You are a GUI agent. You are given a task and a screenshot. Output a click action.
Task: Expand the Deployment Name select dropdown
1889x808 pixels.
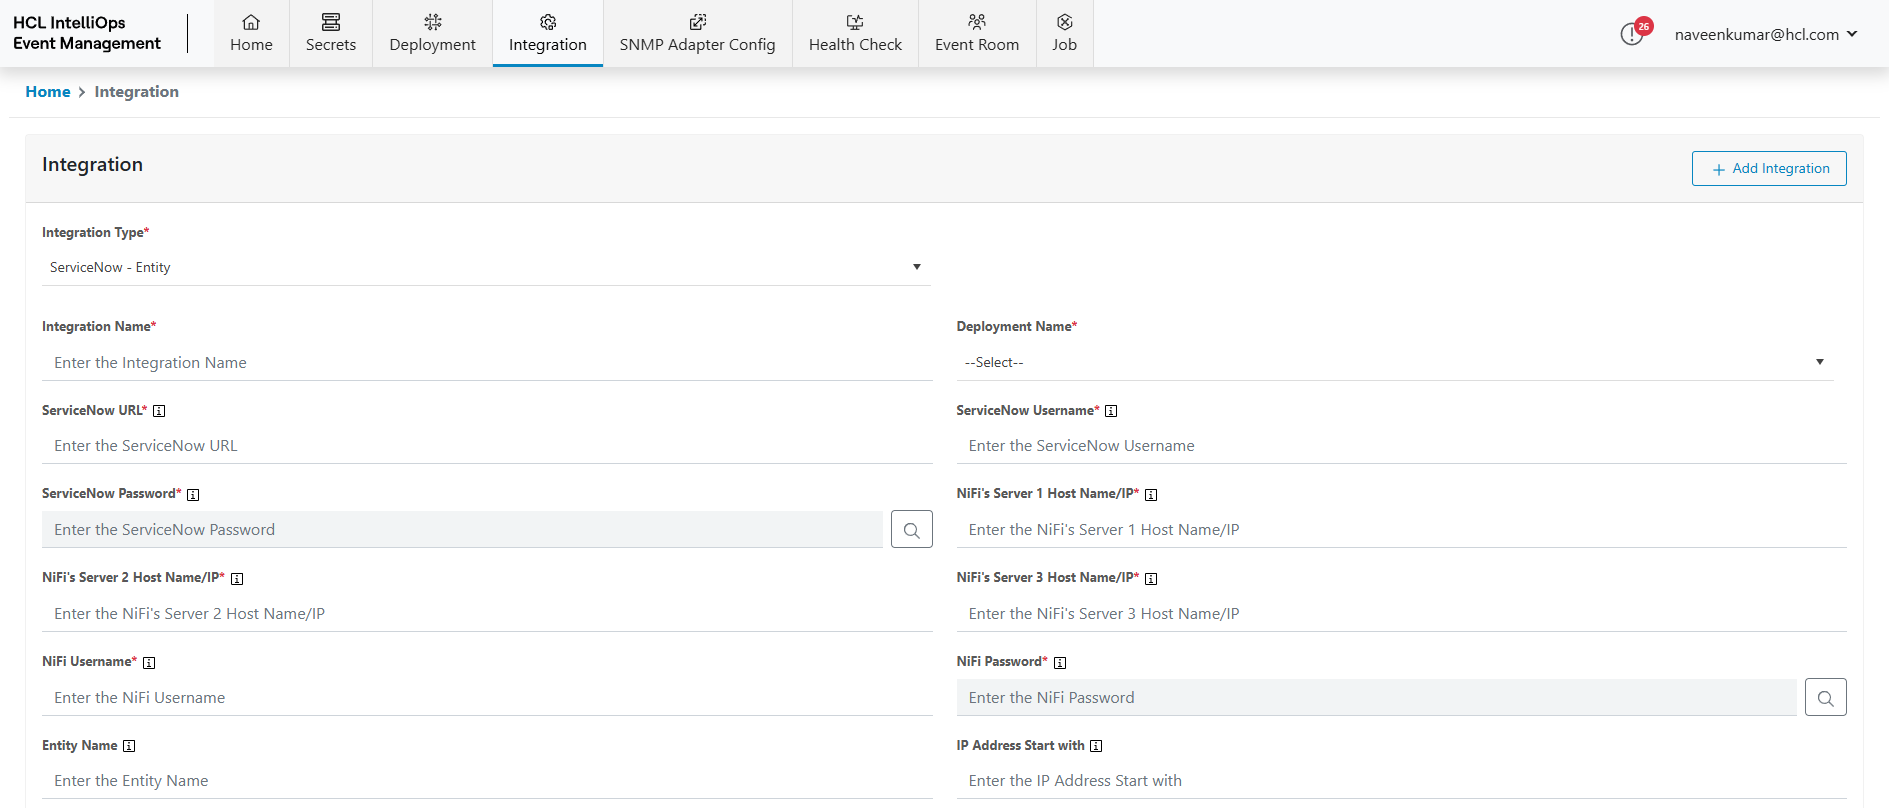[1394, 362]
